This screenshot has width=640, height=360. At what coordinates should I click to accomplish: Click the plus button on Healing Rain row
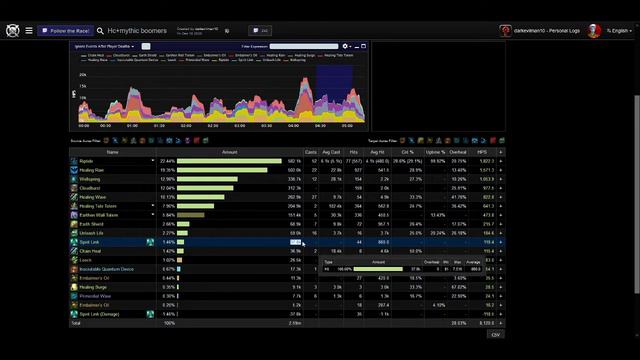coord(501,170)
